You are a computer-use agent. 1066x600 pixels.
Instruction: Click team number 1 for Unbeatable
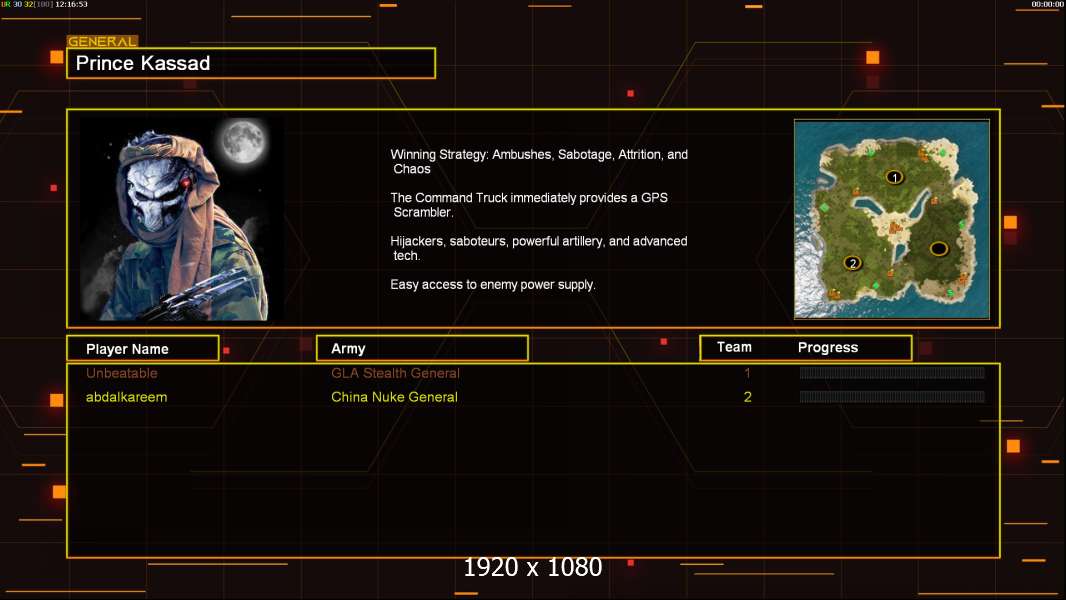pyautogui.click(x=747, y=373)
